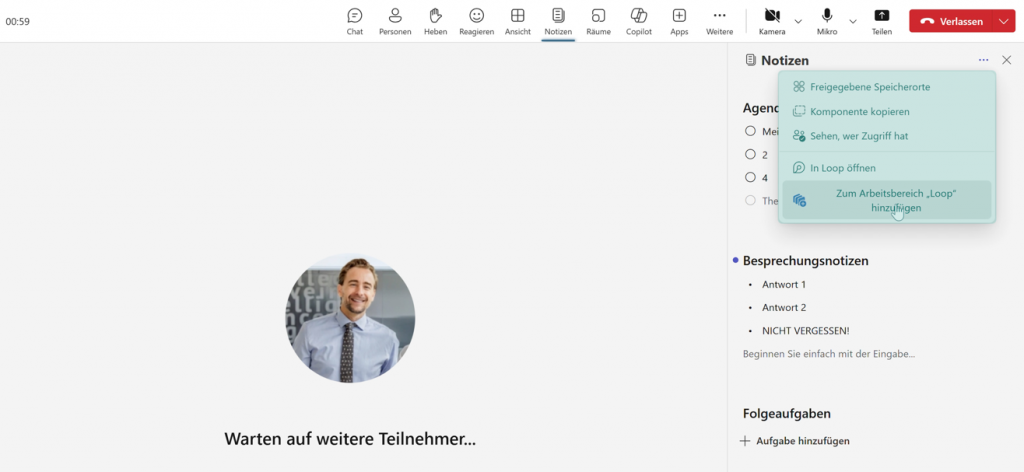Launch Copilot in the meeting

(639, 22)
